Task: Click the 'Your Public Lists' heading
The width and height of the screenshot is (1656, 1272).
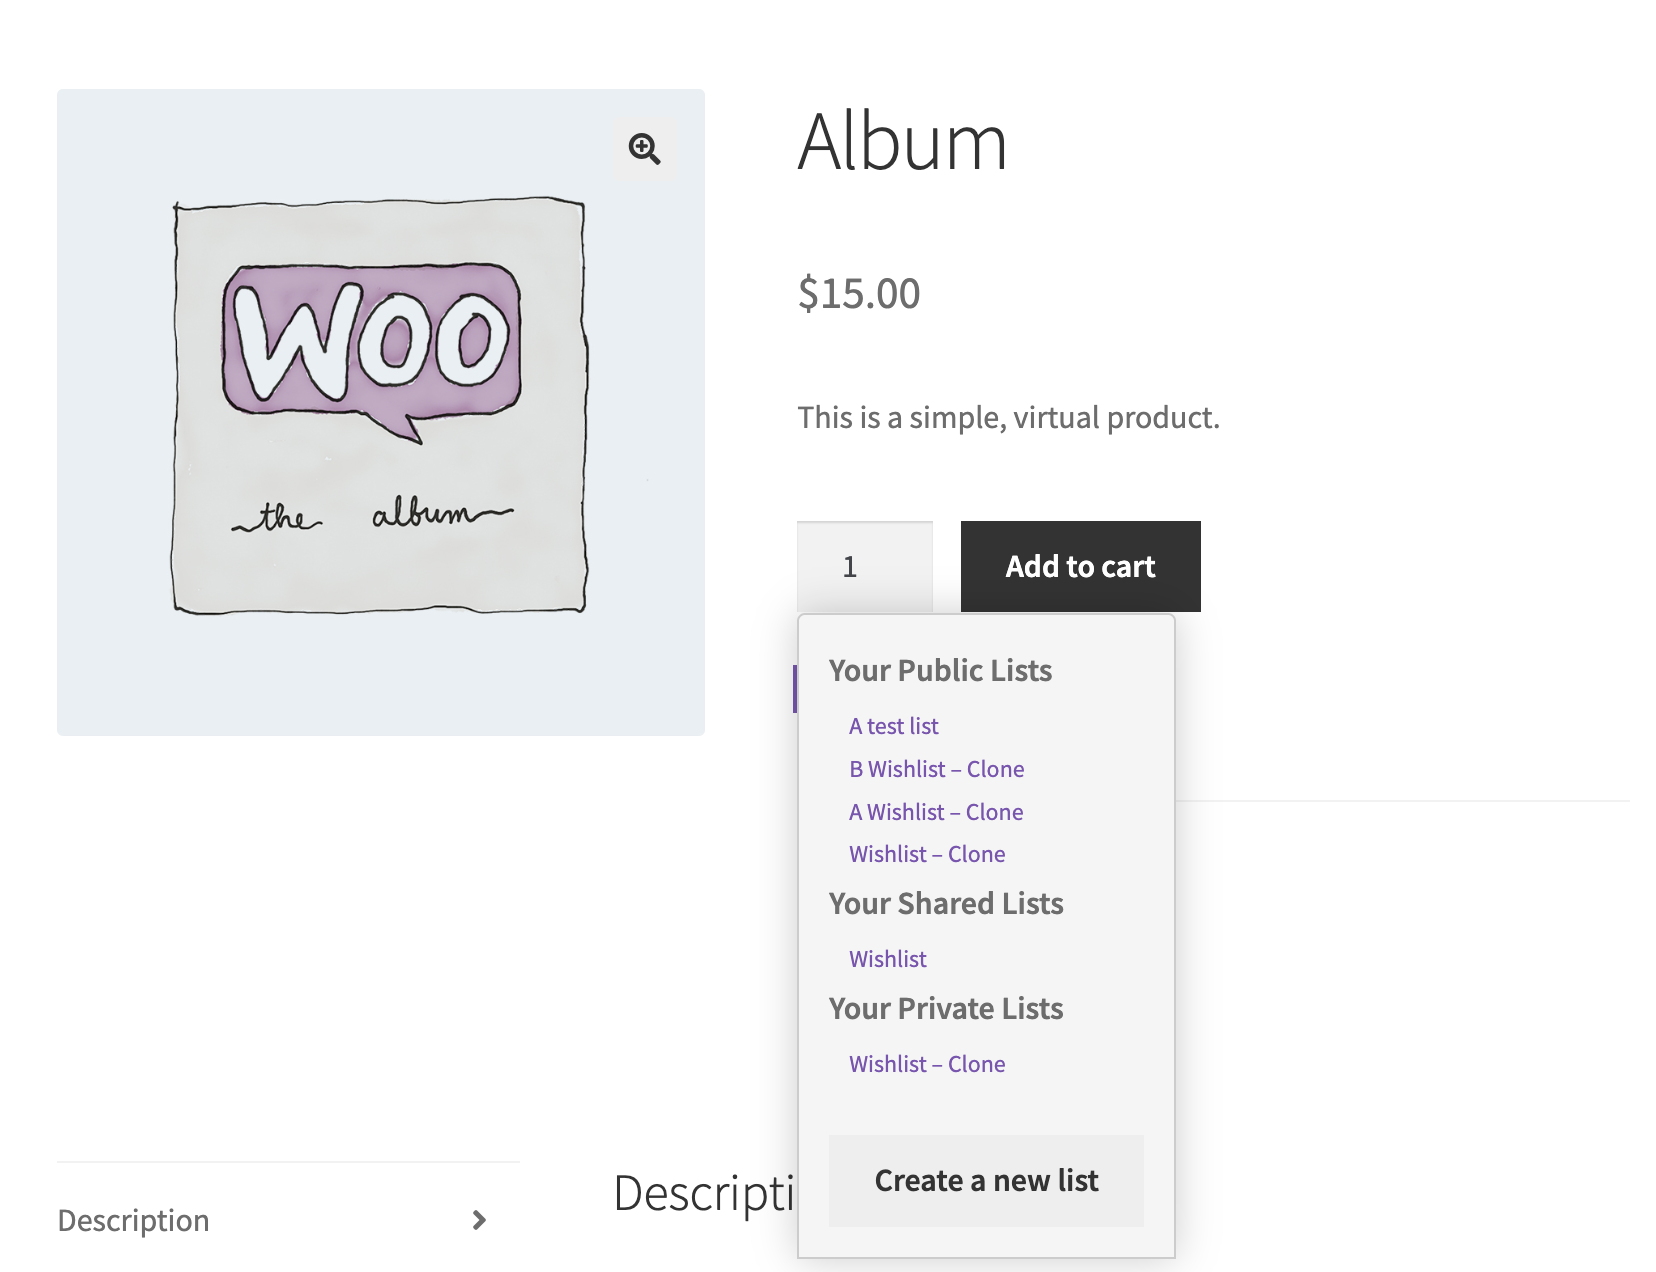Action: coord(940,671)
